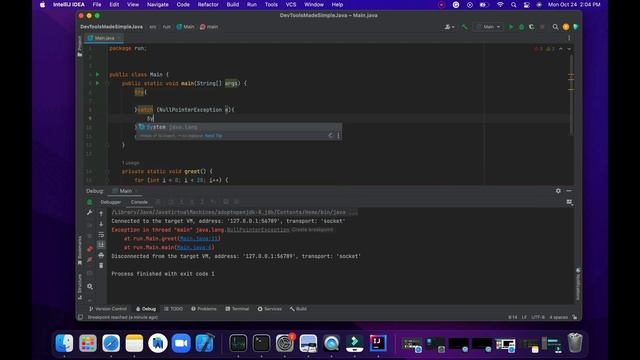Build project using the hammer icon

464,27
